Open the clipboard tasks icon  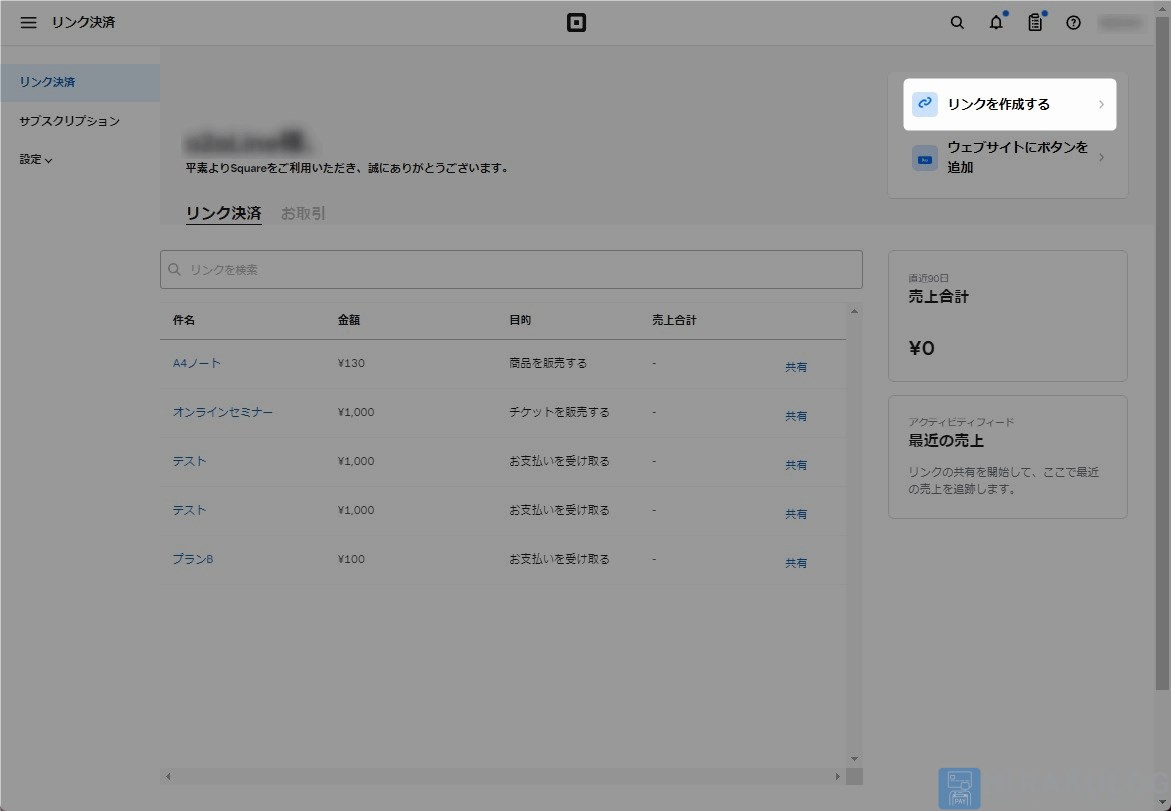point(1035,22)
